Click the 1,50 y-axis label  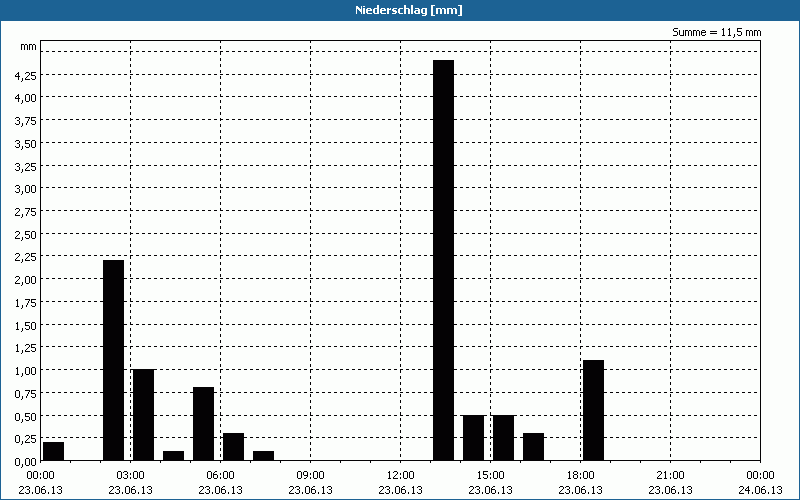pyautogui.click(x=26, y=326)
